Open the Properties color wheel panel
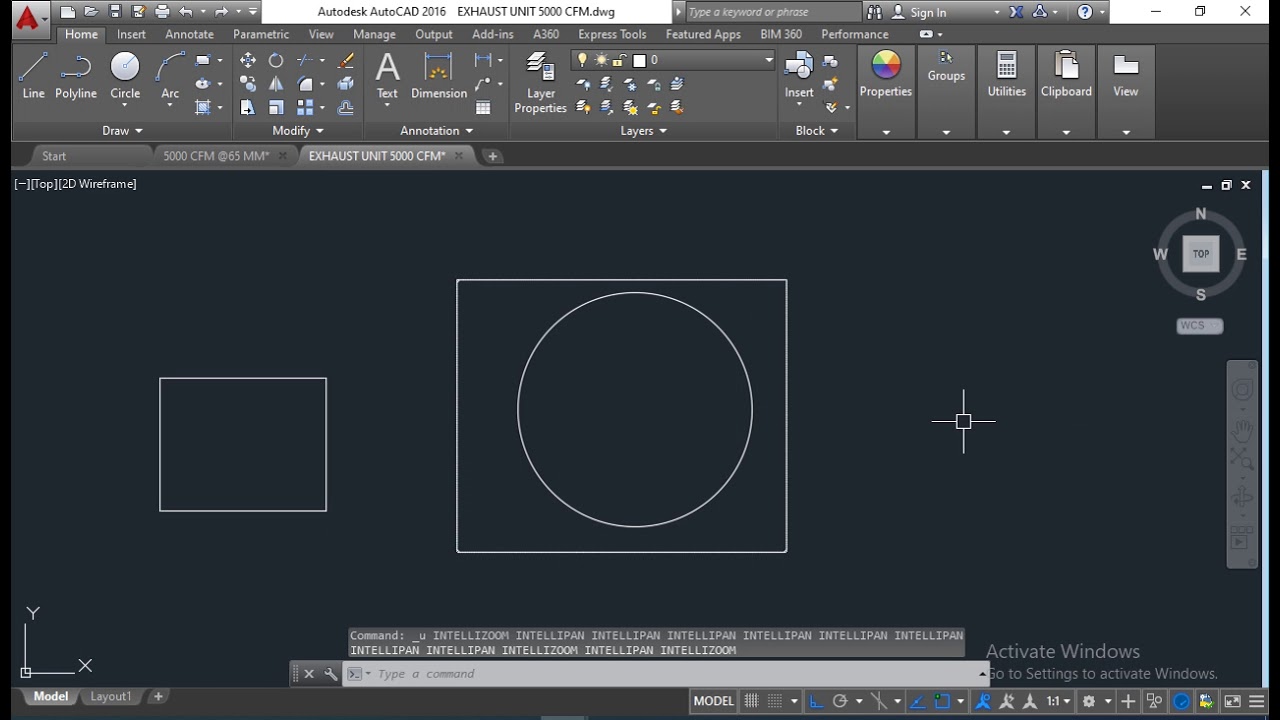This screenshot has width=1280, height=720. [886, 76]
